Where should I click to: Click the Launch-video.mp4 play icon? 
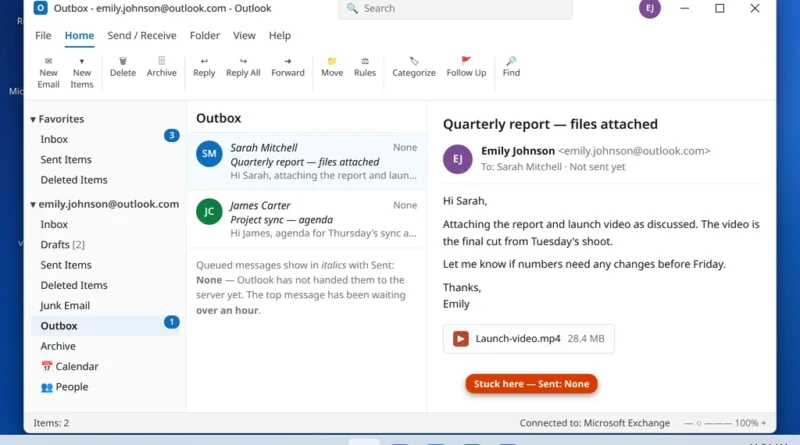461,339
